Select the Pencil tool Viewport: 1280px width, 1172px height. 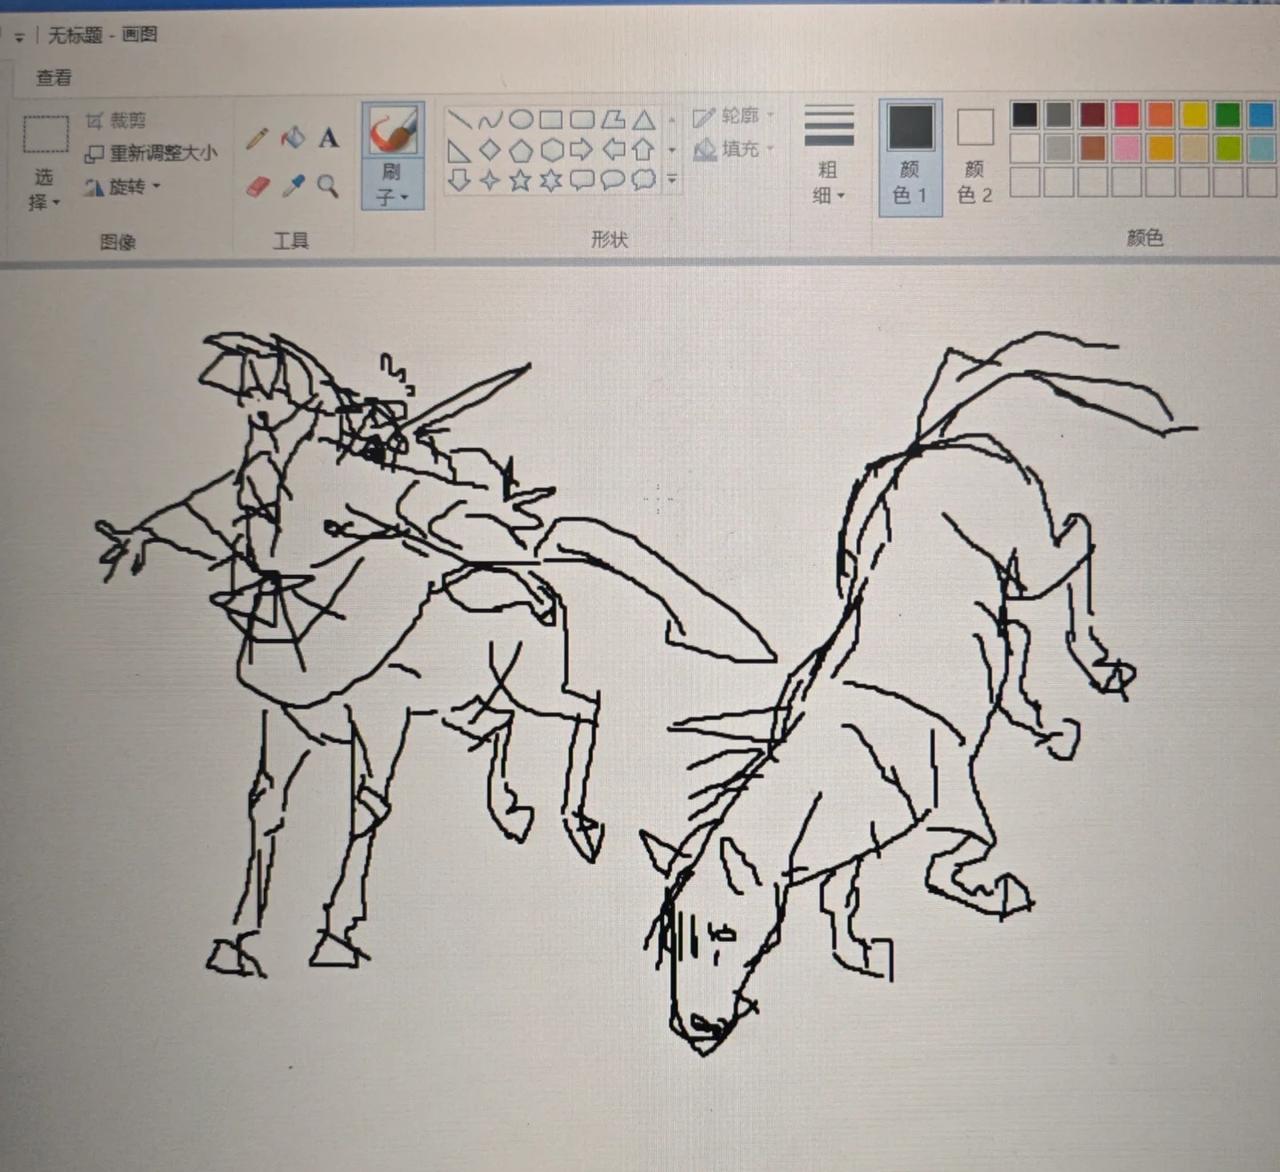pos(257,138)
